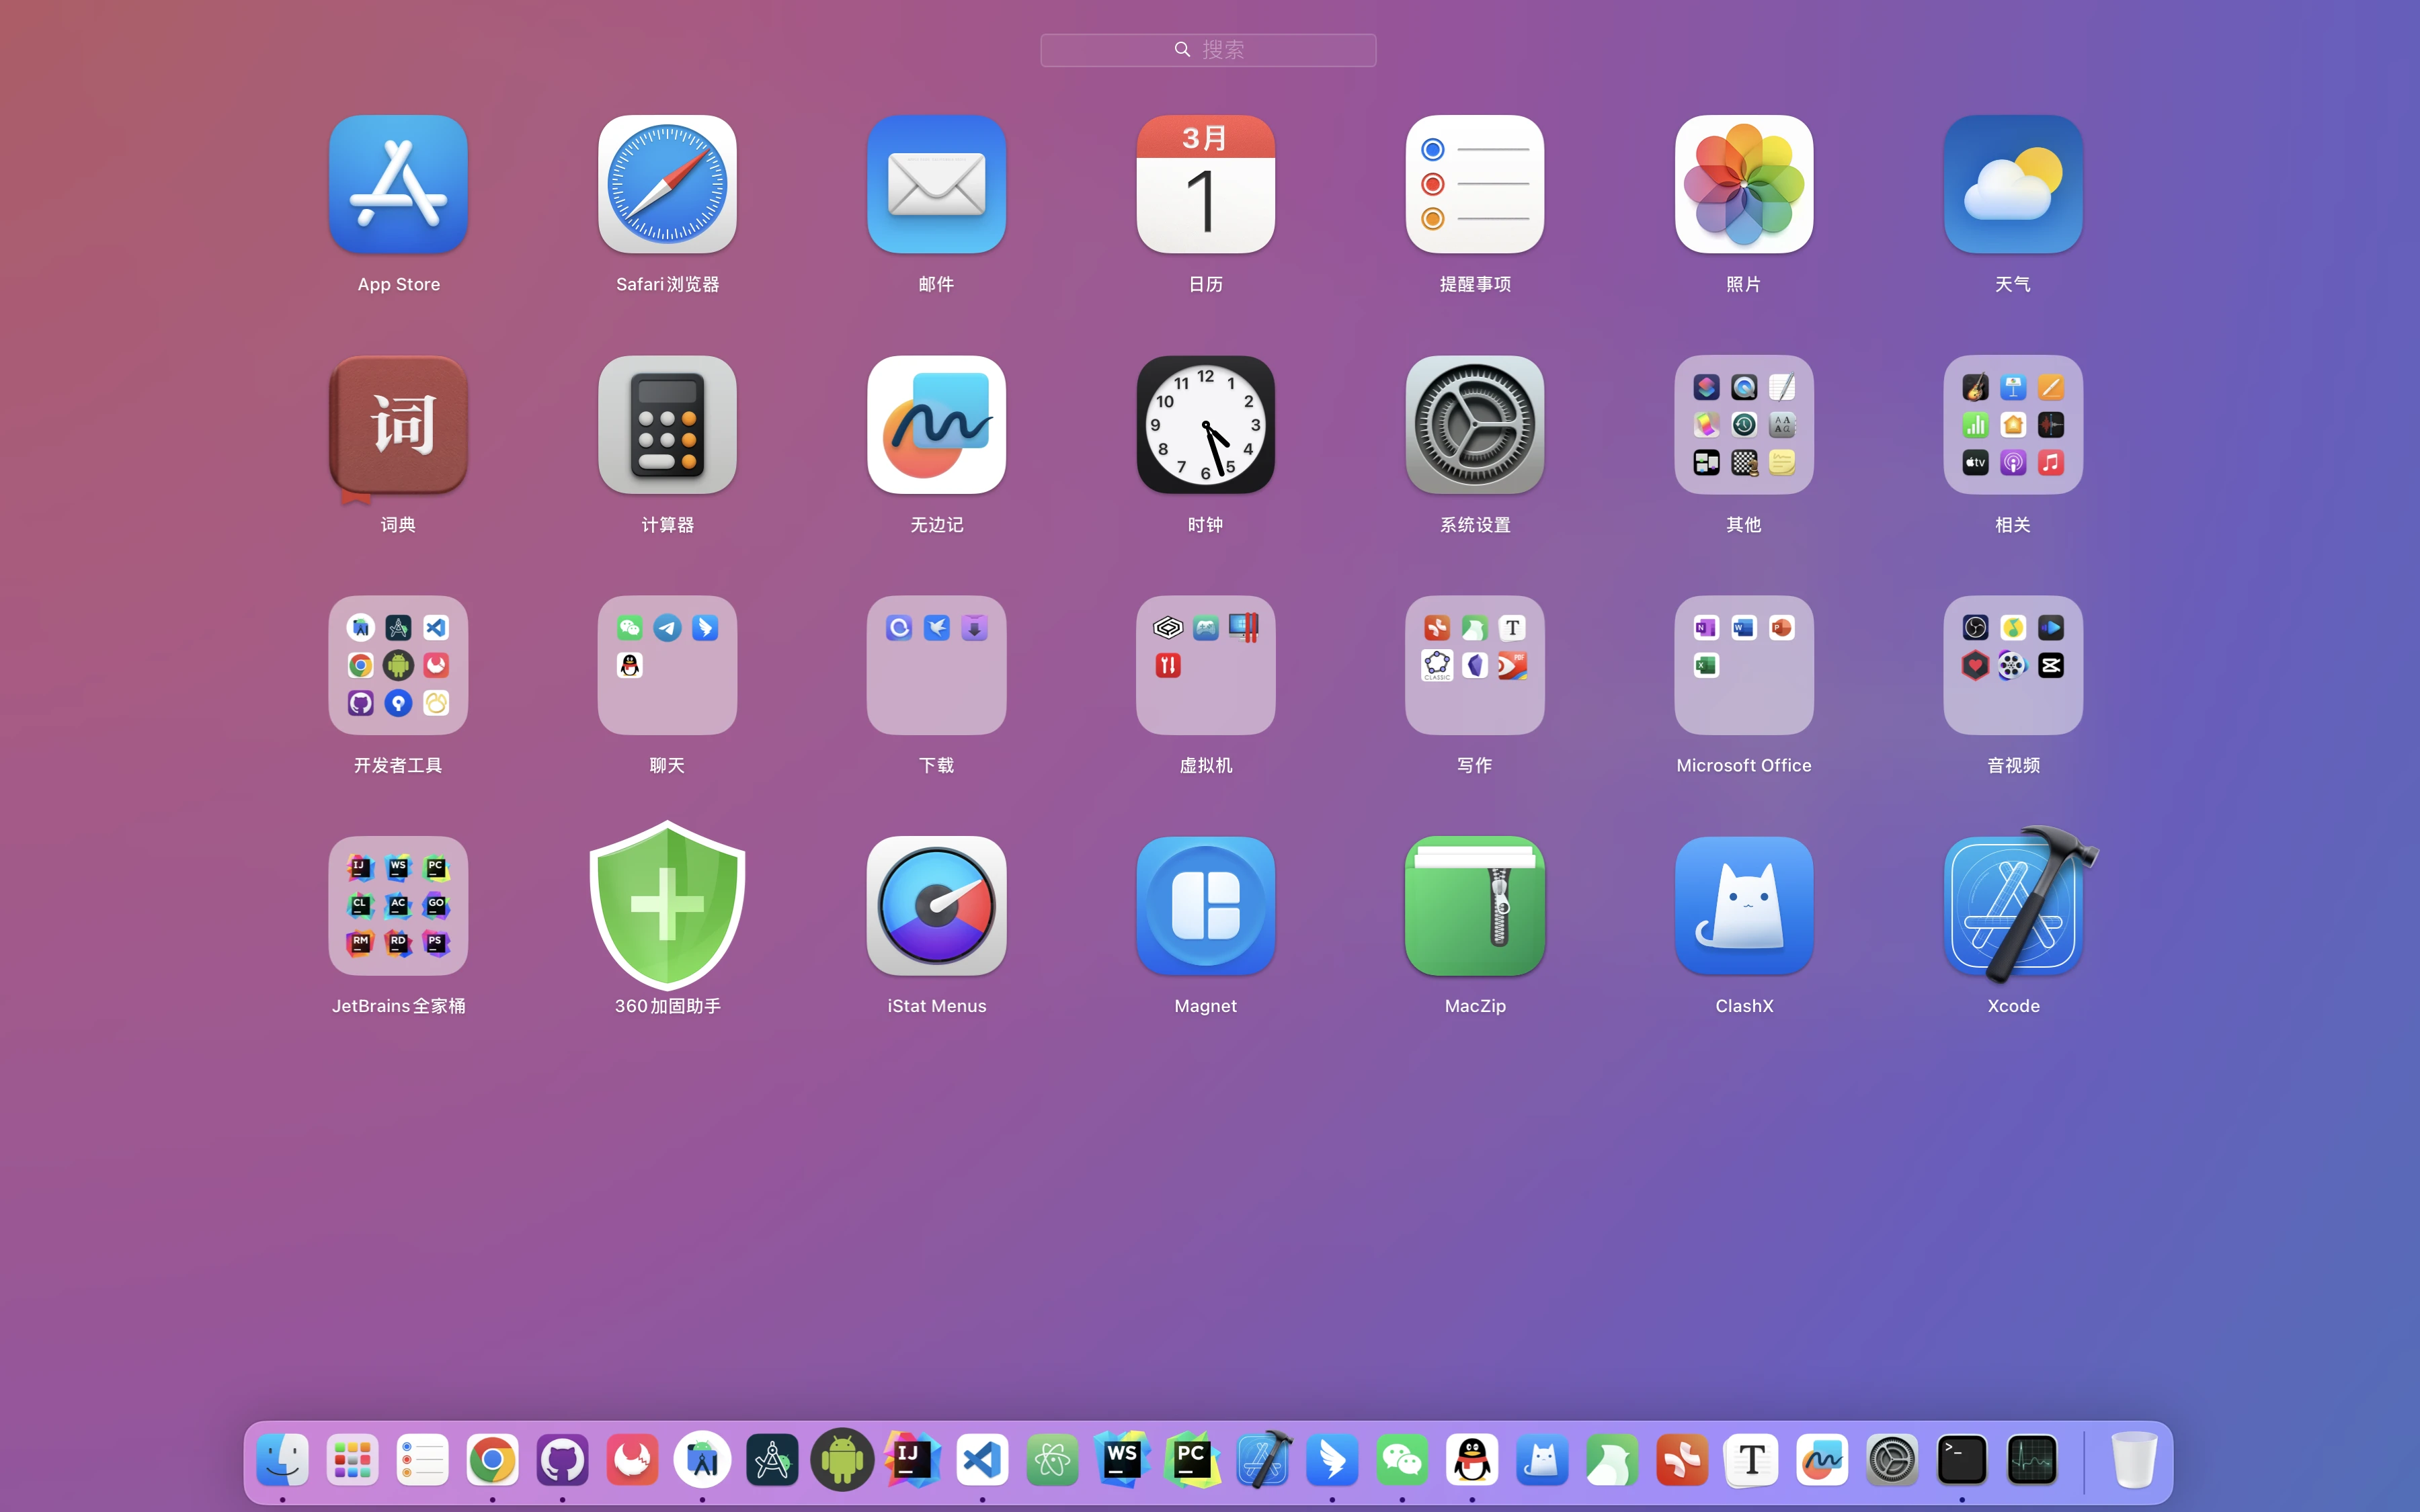Open iStat Menus
The image size is (2420, 1512).
[936, 906]
